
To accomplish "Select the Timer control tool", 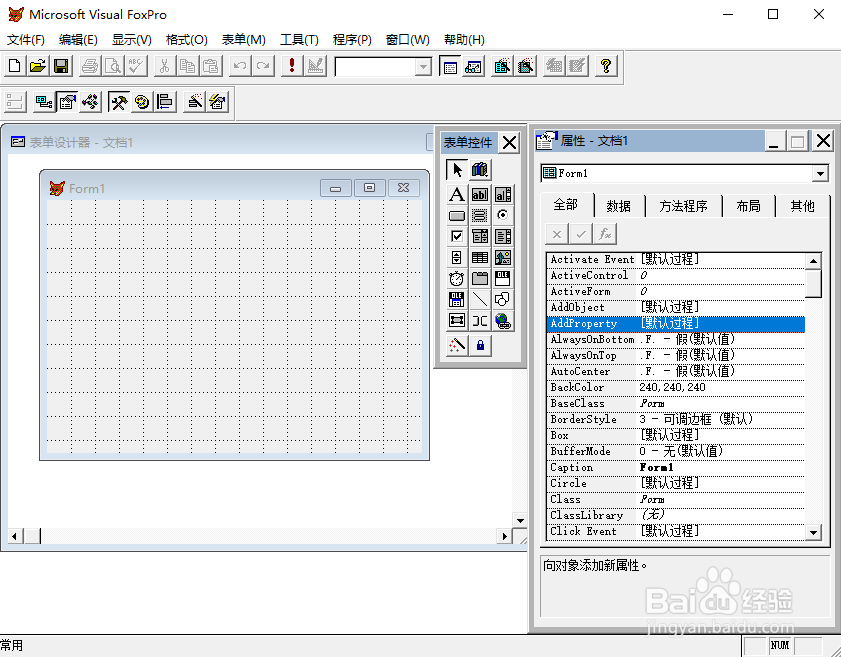I will coord(456,278).
